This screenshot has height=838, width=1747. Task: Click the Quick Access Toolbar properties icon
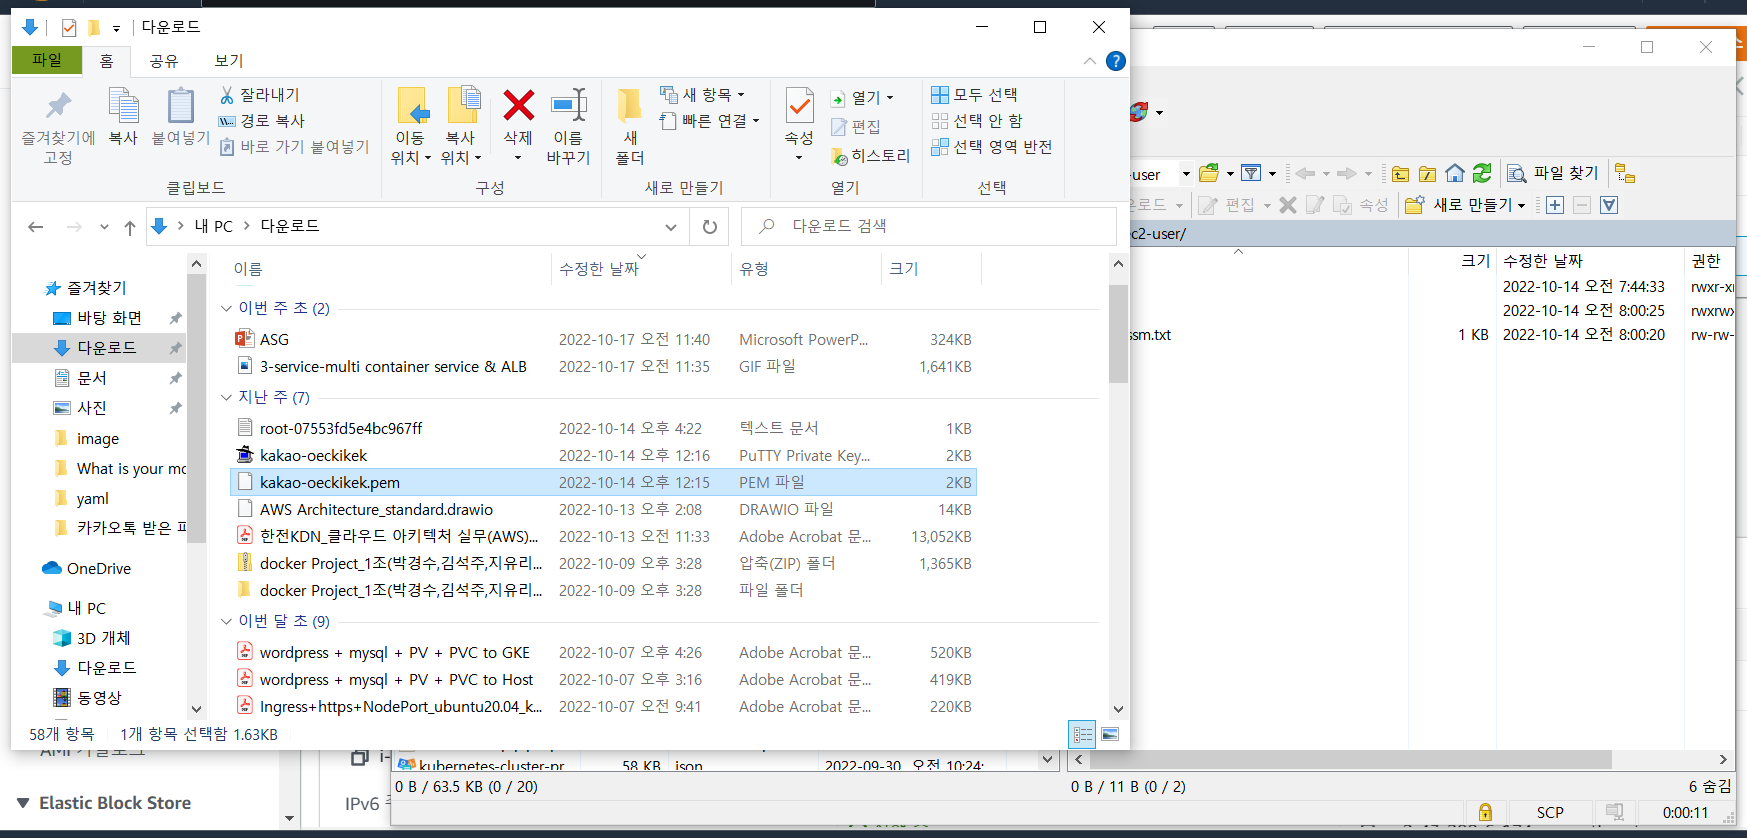coord(69,28)
